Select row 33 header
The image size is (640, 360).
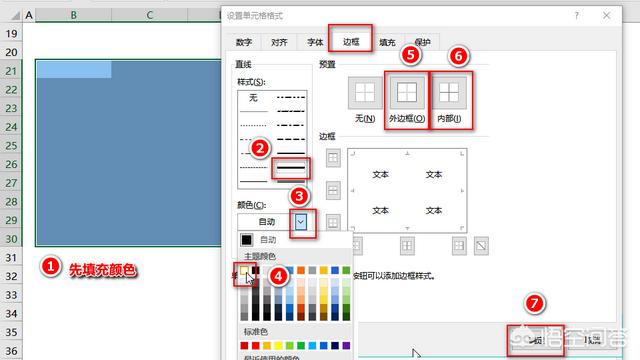11,295
